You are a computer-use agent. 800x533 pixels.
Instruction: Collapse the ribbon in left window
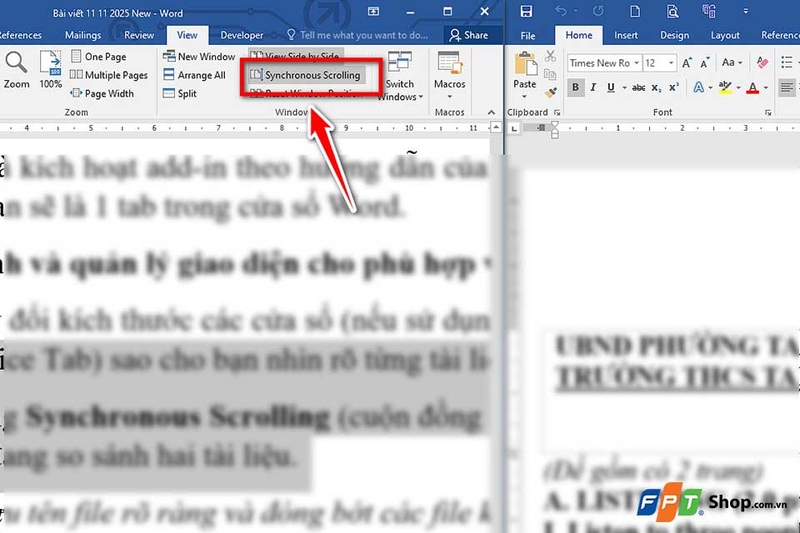491,112
